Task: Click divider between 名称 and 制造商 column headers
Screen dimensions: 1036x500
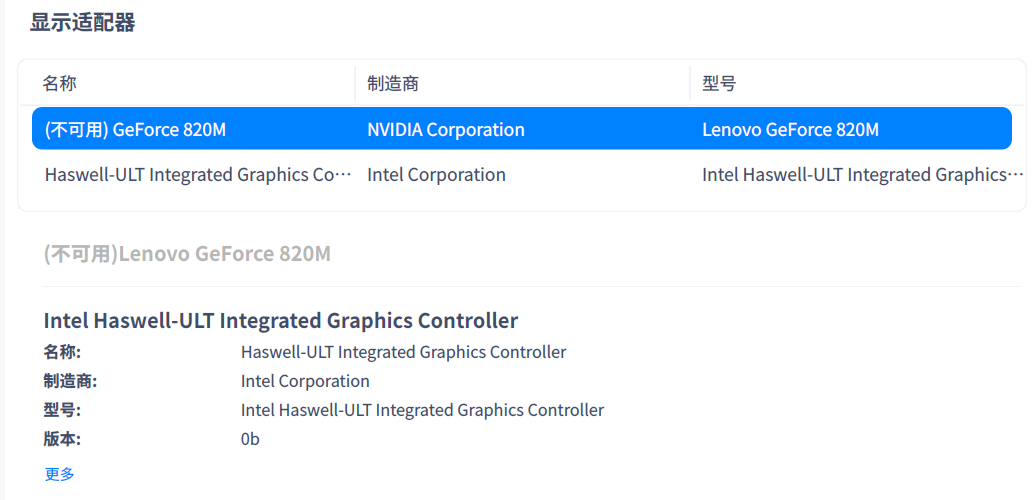Action: point(355,84)
